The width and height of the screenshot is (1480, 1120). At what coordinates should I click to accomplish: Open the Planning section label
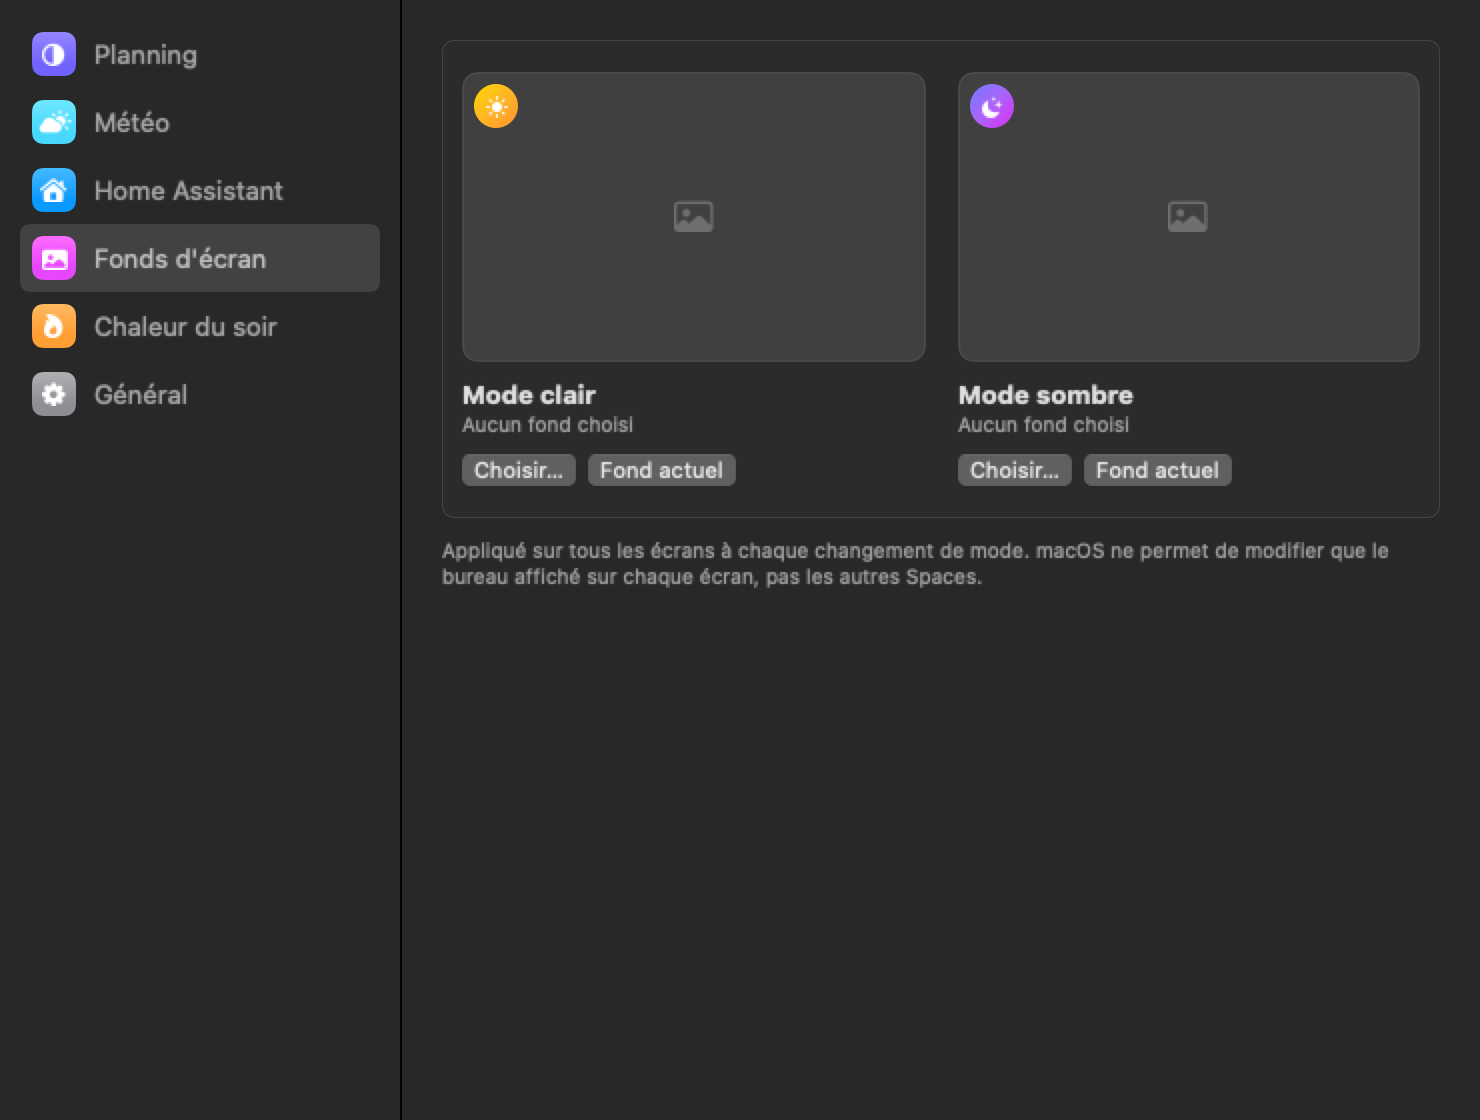point(145,55)
